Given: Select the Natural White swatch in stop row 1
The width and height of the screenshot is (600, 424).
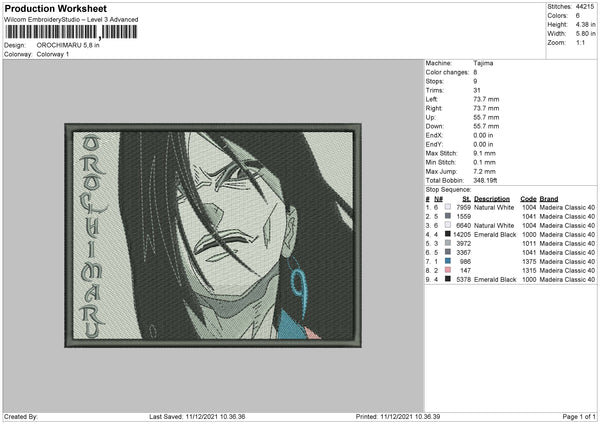Looking at the screenshot, I should tap(447, 207).
